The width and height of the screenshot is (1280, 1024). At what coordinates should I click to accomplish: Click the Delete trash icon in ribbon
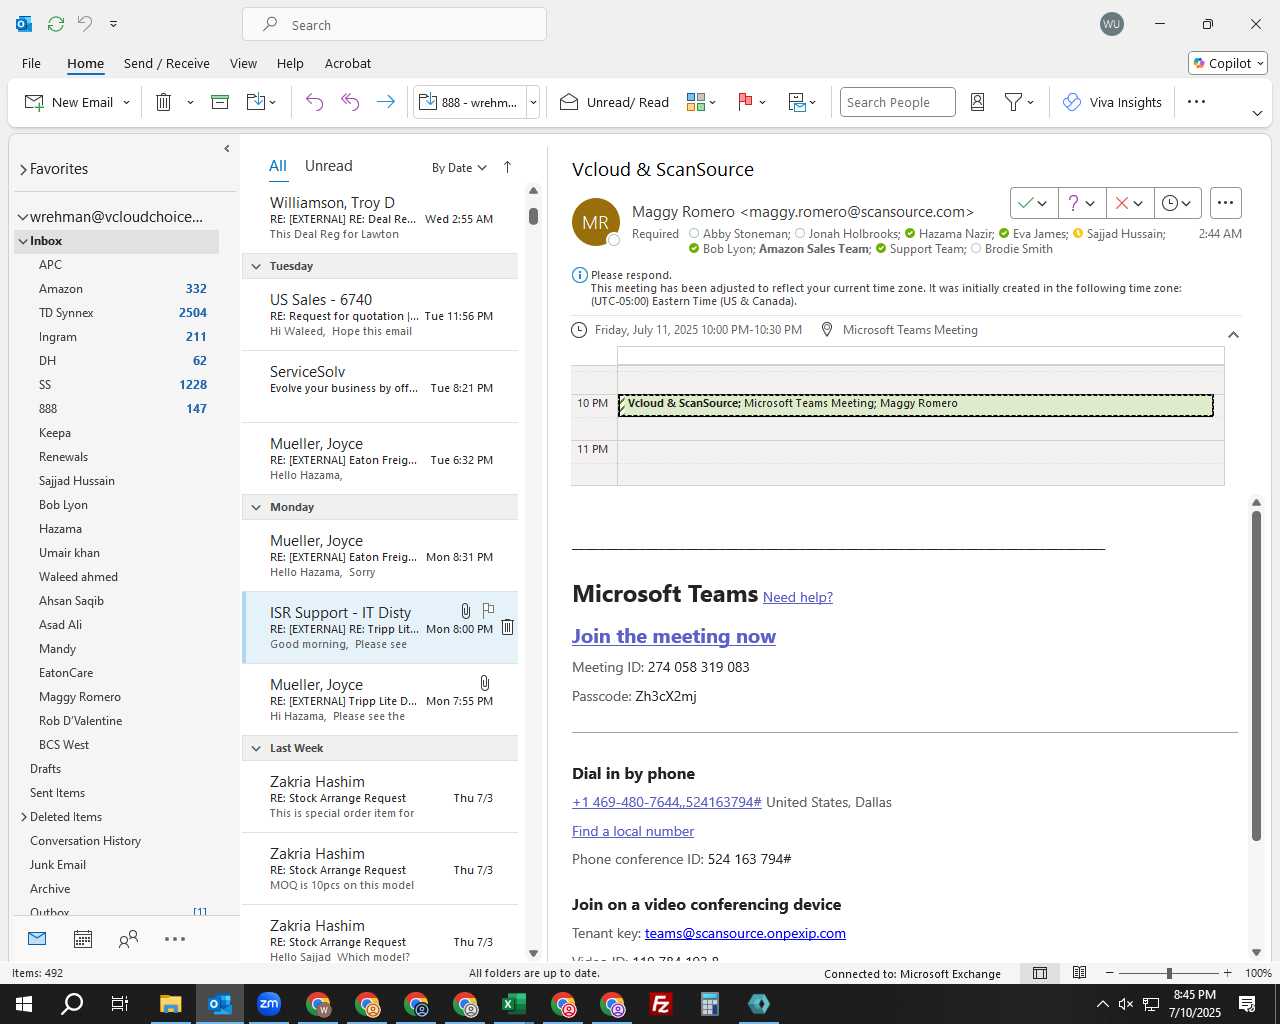164,102
